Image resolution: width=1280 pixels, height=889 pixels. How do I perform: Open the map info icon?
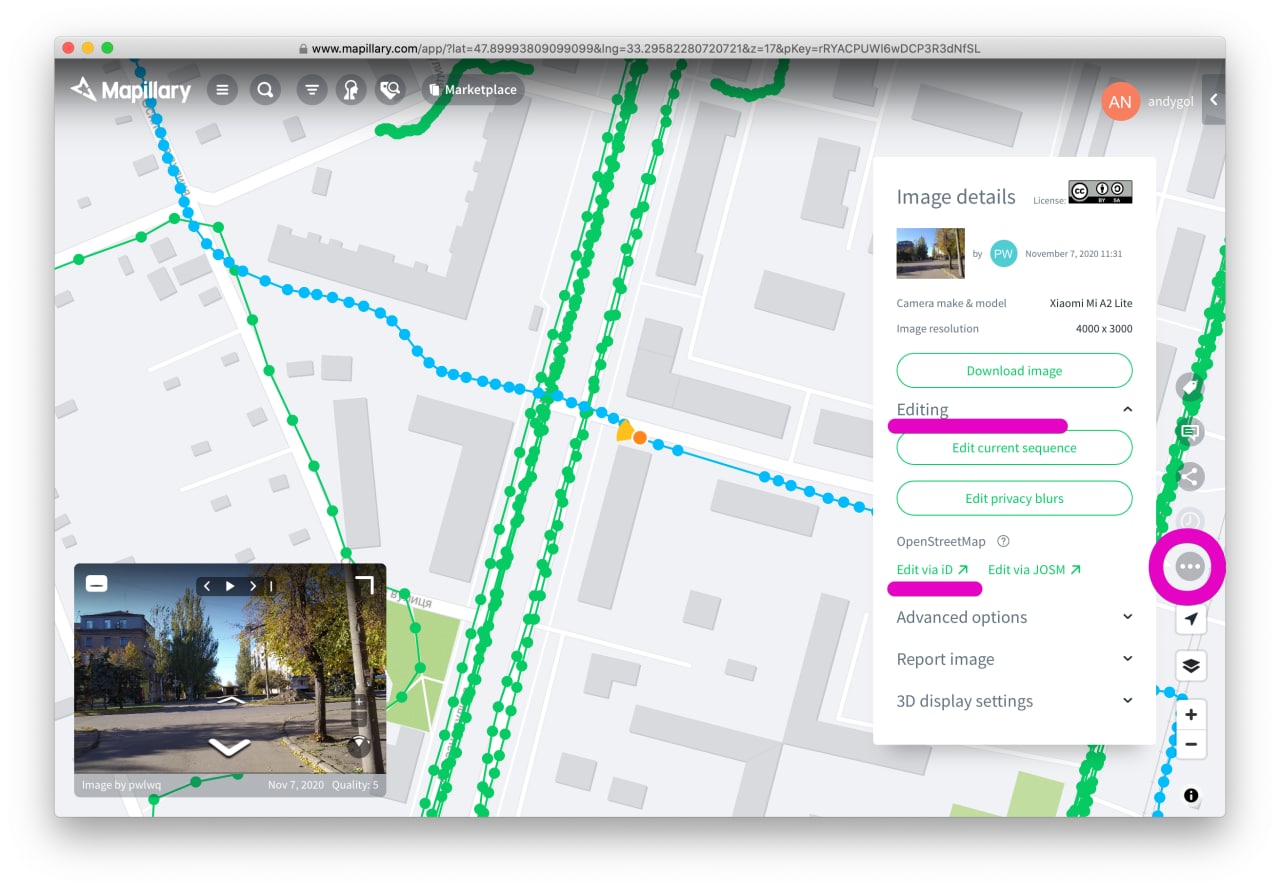coord(1191,796)
